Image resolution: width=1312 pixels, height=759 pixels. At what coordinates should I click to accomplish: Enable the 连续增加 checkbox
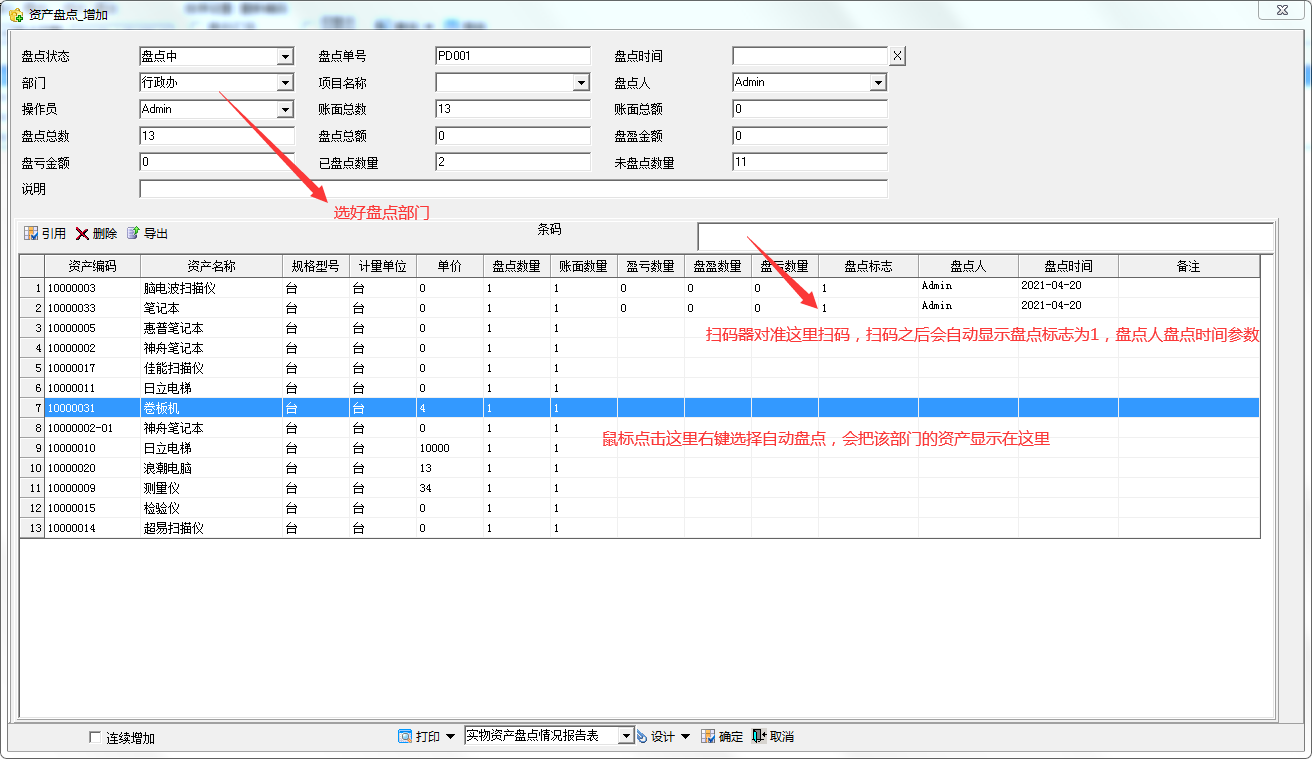click(x=95, y=738)
